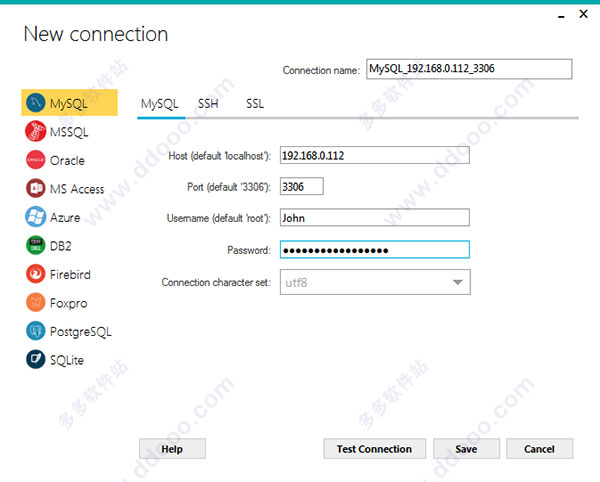Focus the Username field containing John

pyautogui.click(x=375, y=218)
